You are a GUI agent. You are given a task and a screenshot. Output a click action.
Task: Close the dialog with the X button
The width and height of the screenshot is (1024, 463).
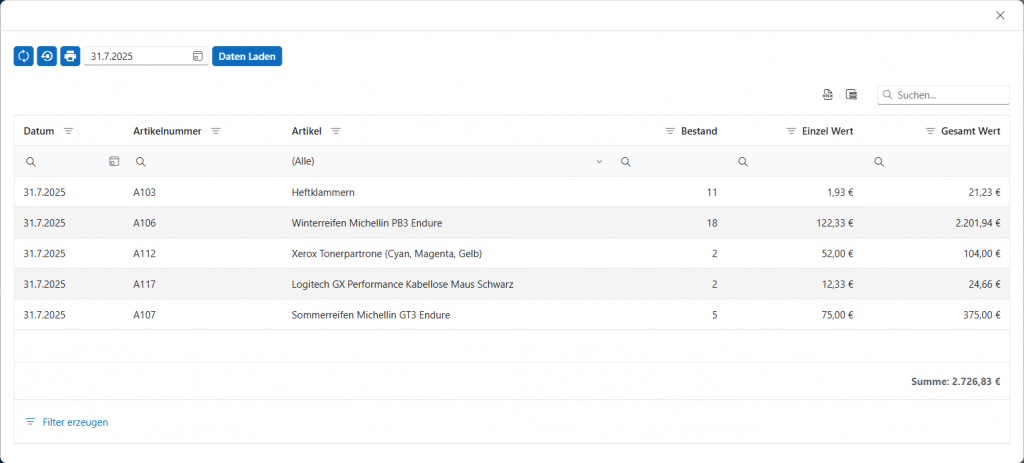click(x=1000, y=15)
